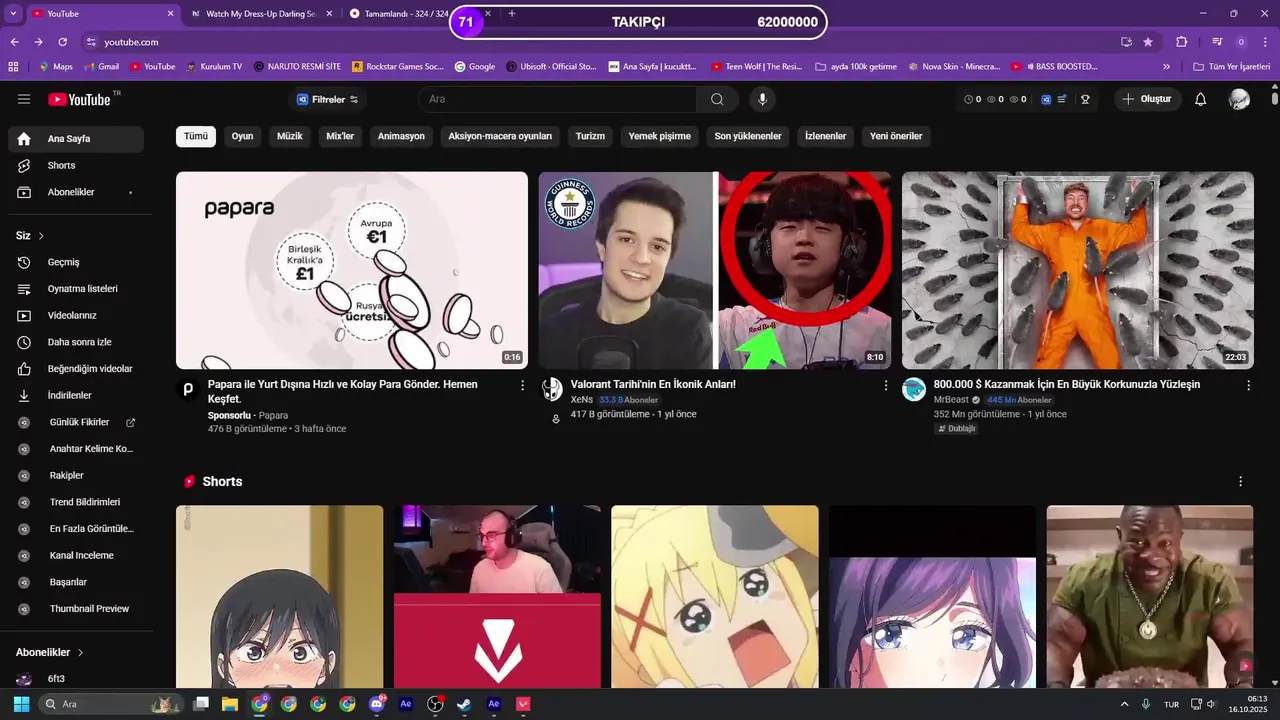This screenshot has height=720, width=1280.
Task: Open media controls icon in Chrome toolbar
Action: pyautogui.click(x=1217, y=42)
